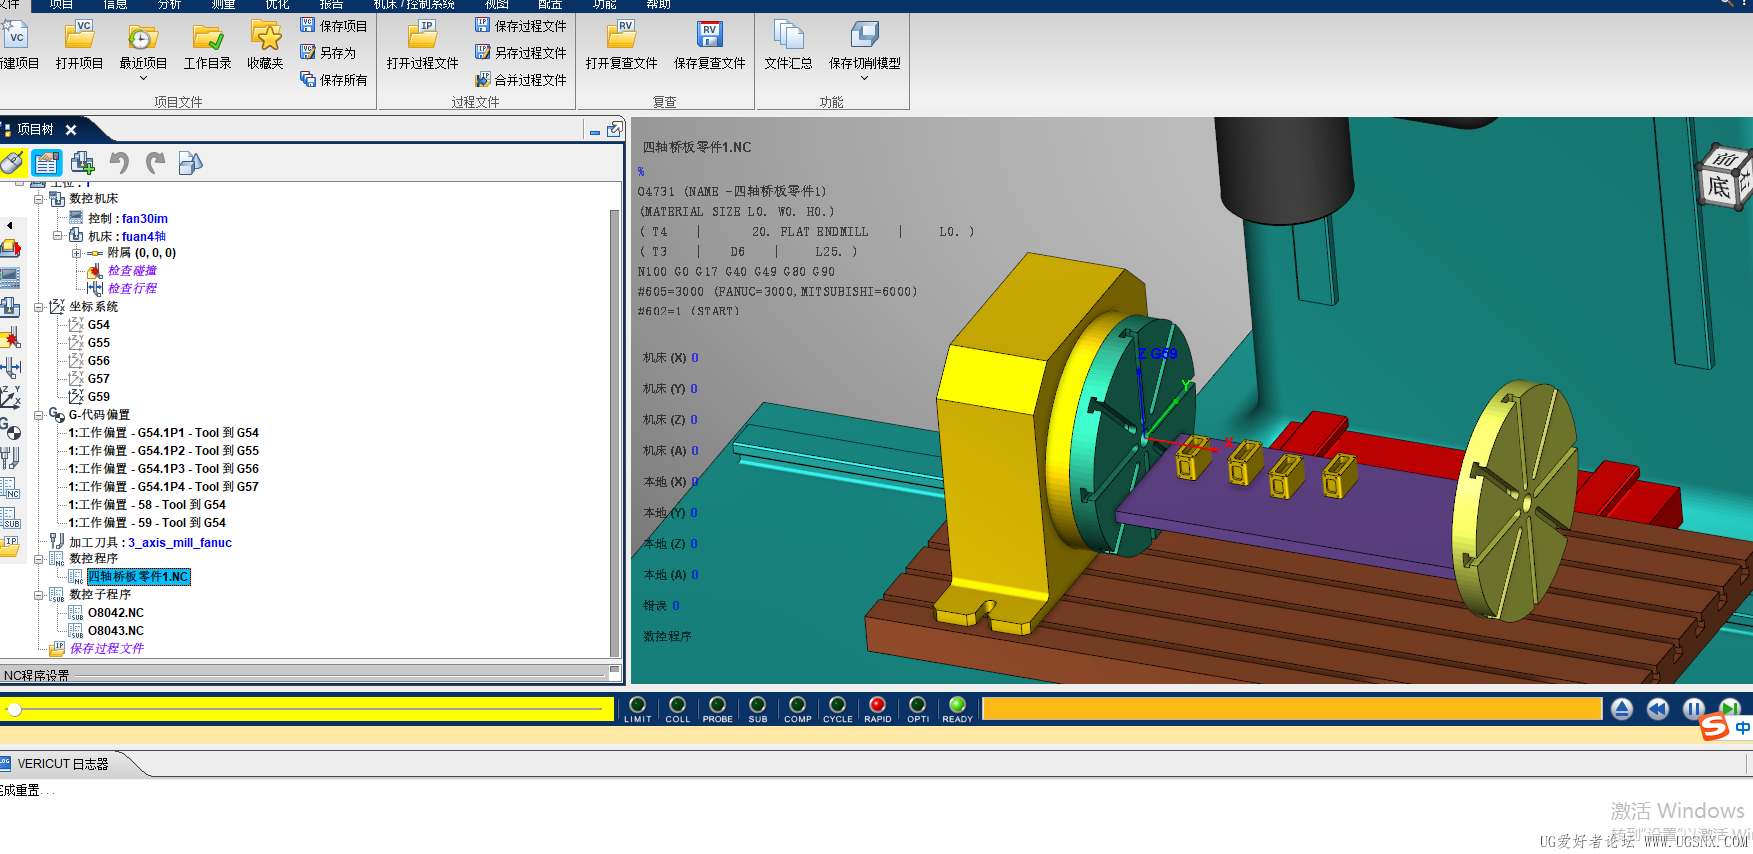Toggle mouse pick icon in project tree toolbar
Image resolution: width=1753 pixels, height=854 pixels.
pyautogui.click(x=12, y=163)
